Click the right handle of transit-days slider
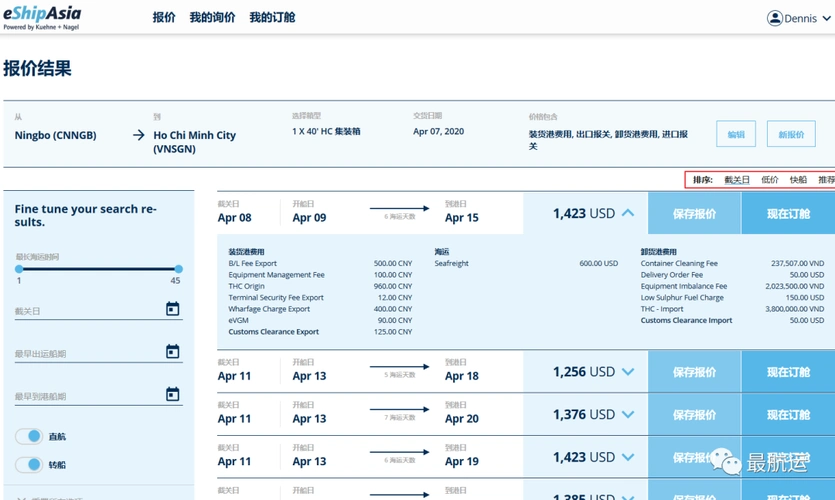 pos(178,269)
